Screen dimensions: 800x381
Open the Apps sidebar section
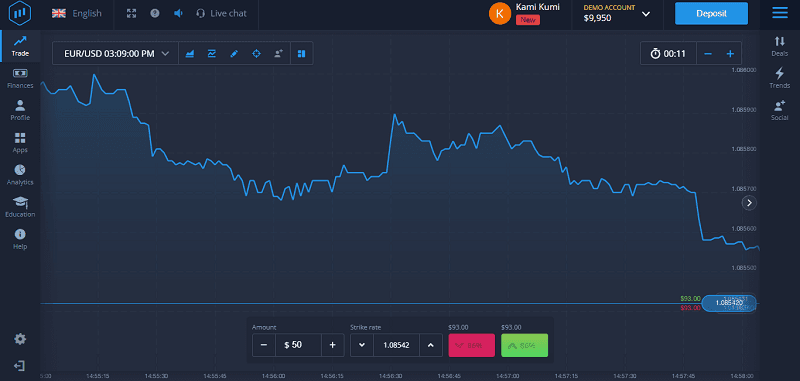tap(20, 143)
